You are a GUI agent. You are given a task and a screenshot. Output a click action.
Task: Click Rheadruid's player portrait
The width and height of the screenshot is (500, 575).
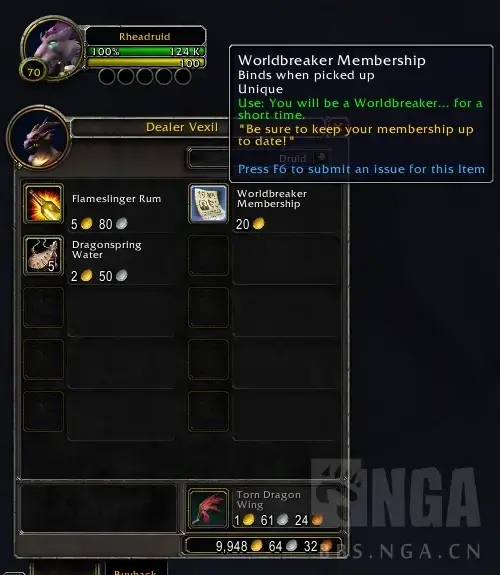pos(55,47)
